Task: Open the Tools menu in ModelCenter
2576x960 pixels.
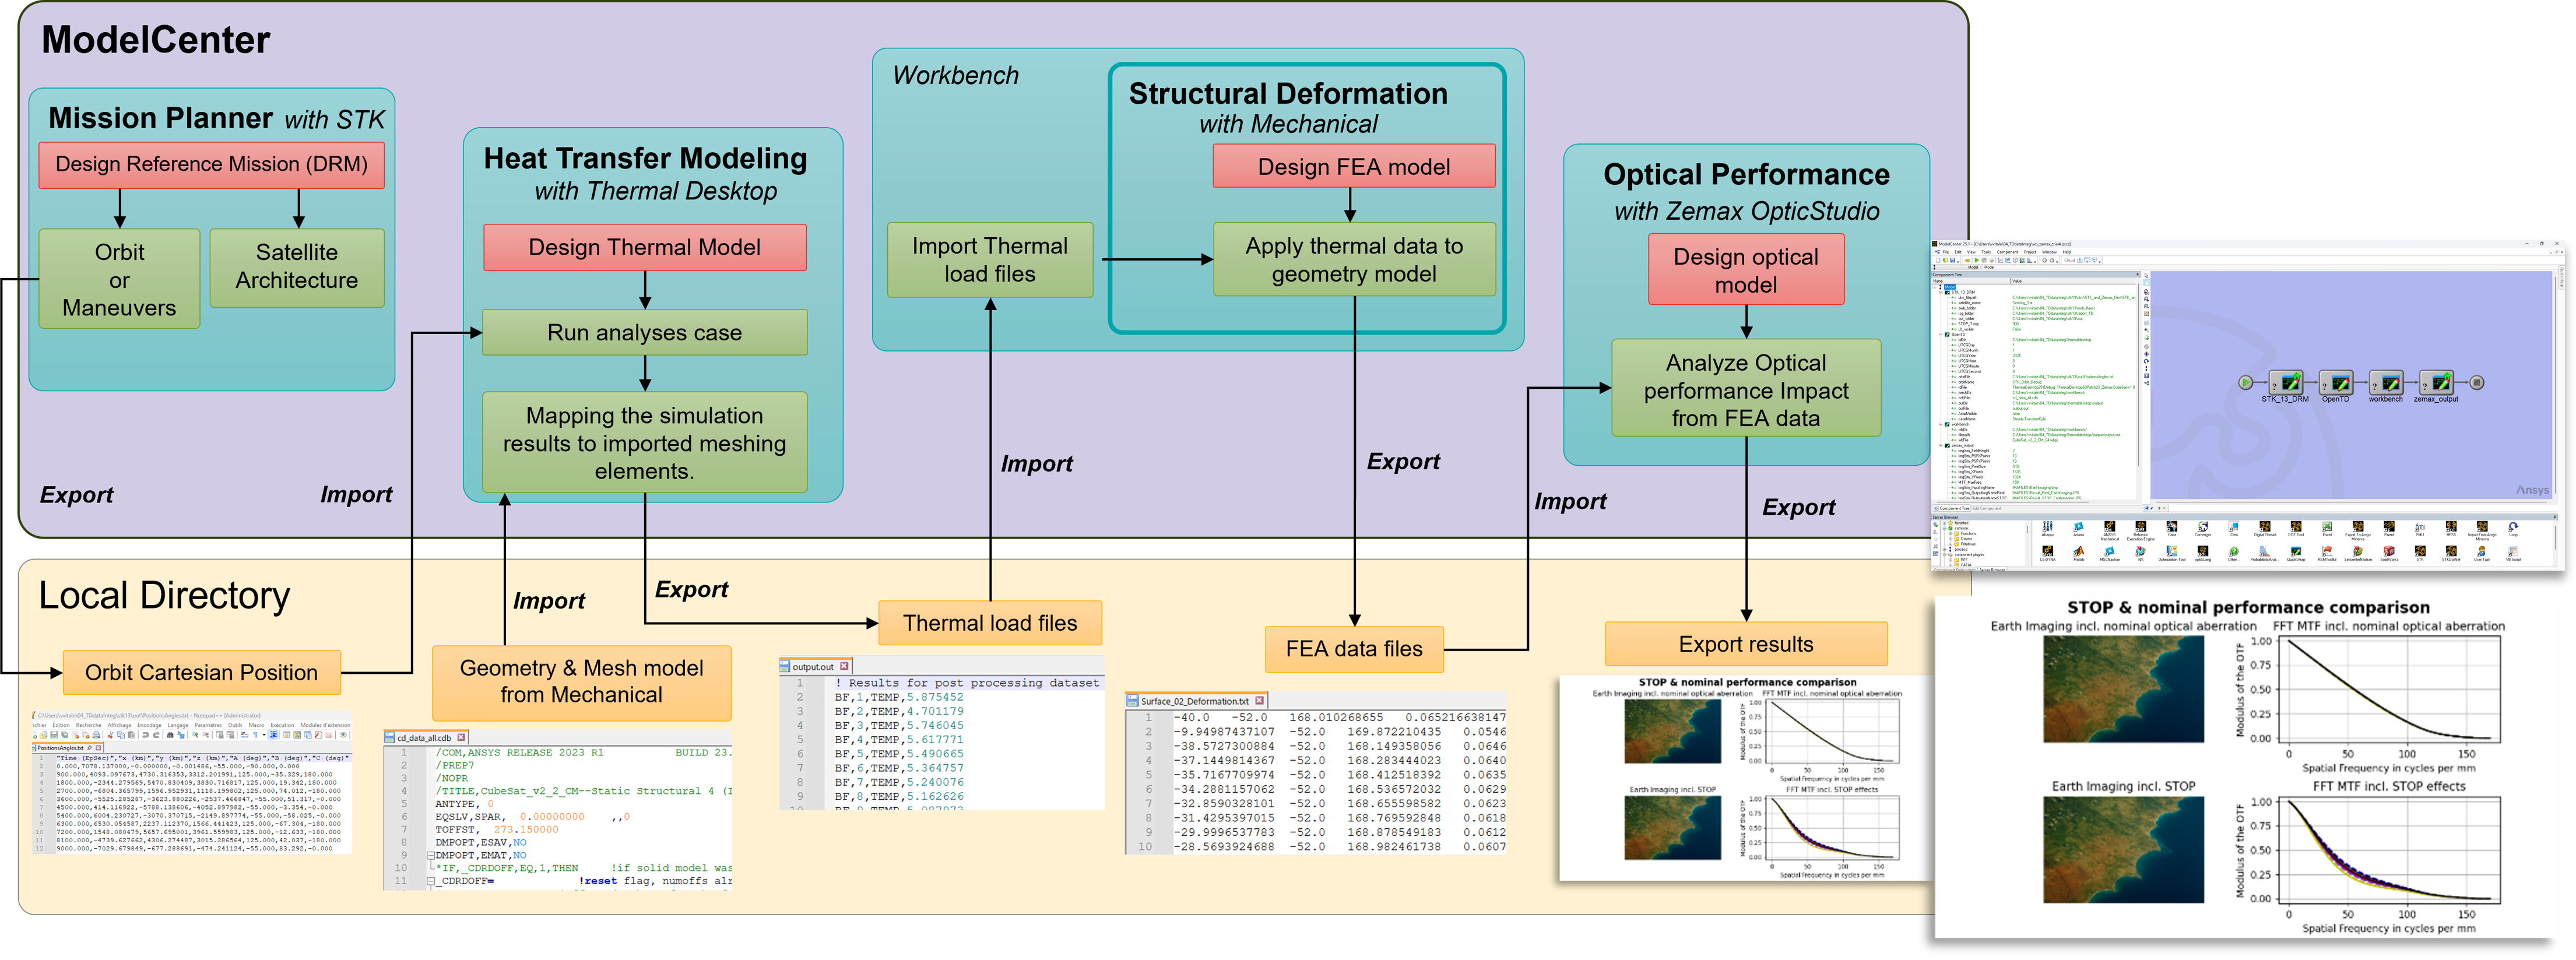Action: [1986, 252]
